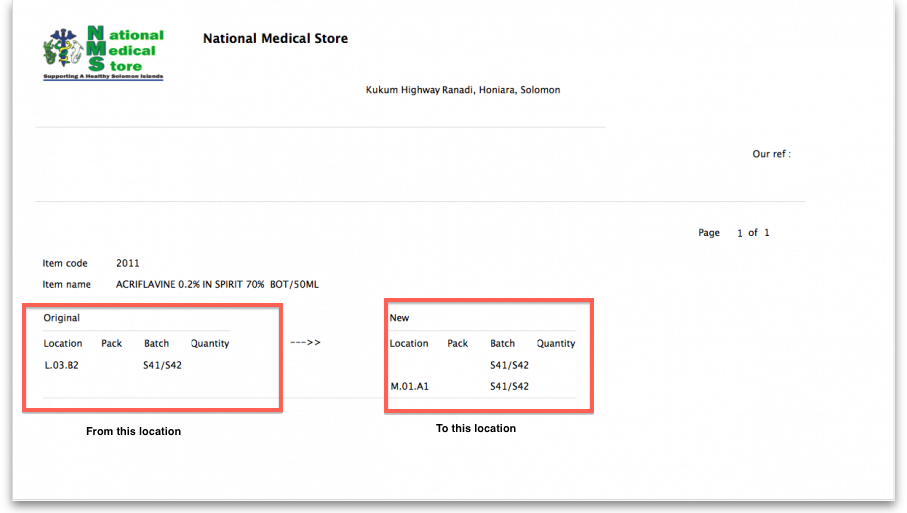The image size is (907, 513).
Task: Click the Quantity header in the New table
Action: point(556,343)
